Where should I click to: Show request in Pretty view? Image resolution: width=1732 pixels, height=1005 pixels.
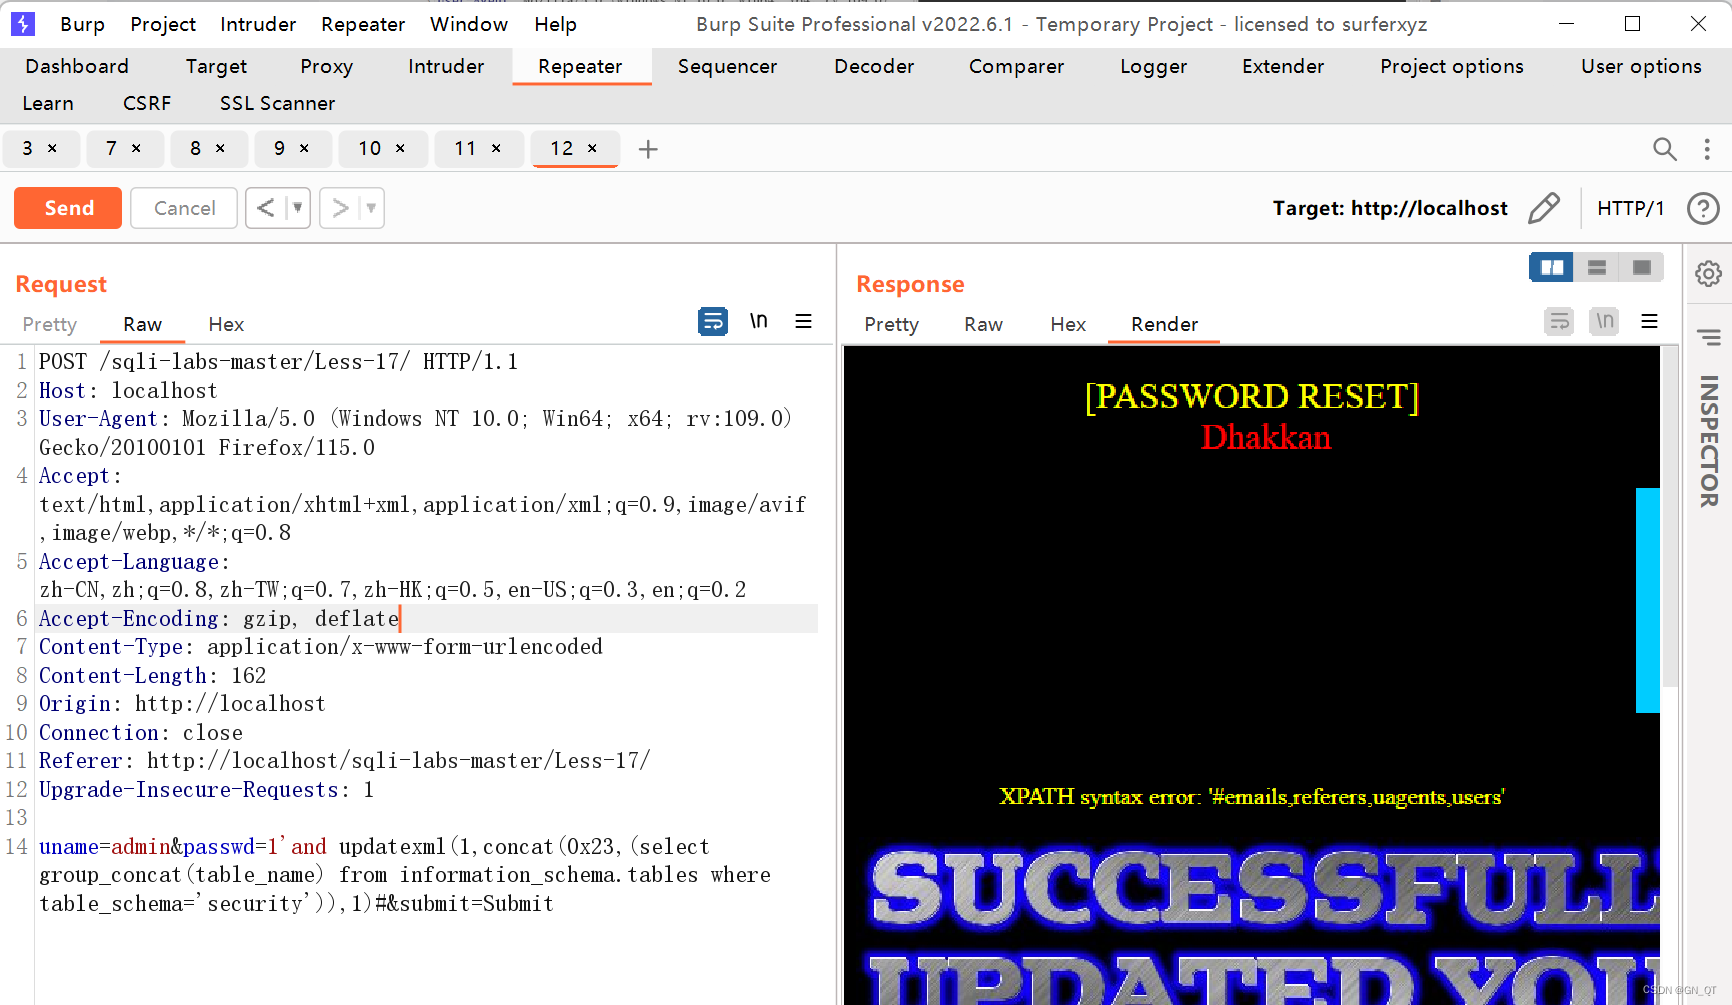[x=49, y=324]
